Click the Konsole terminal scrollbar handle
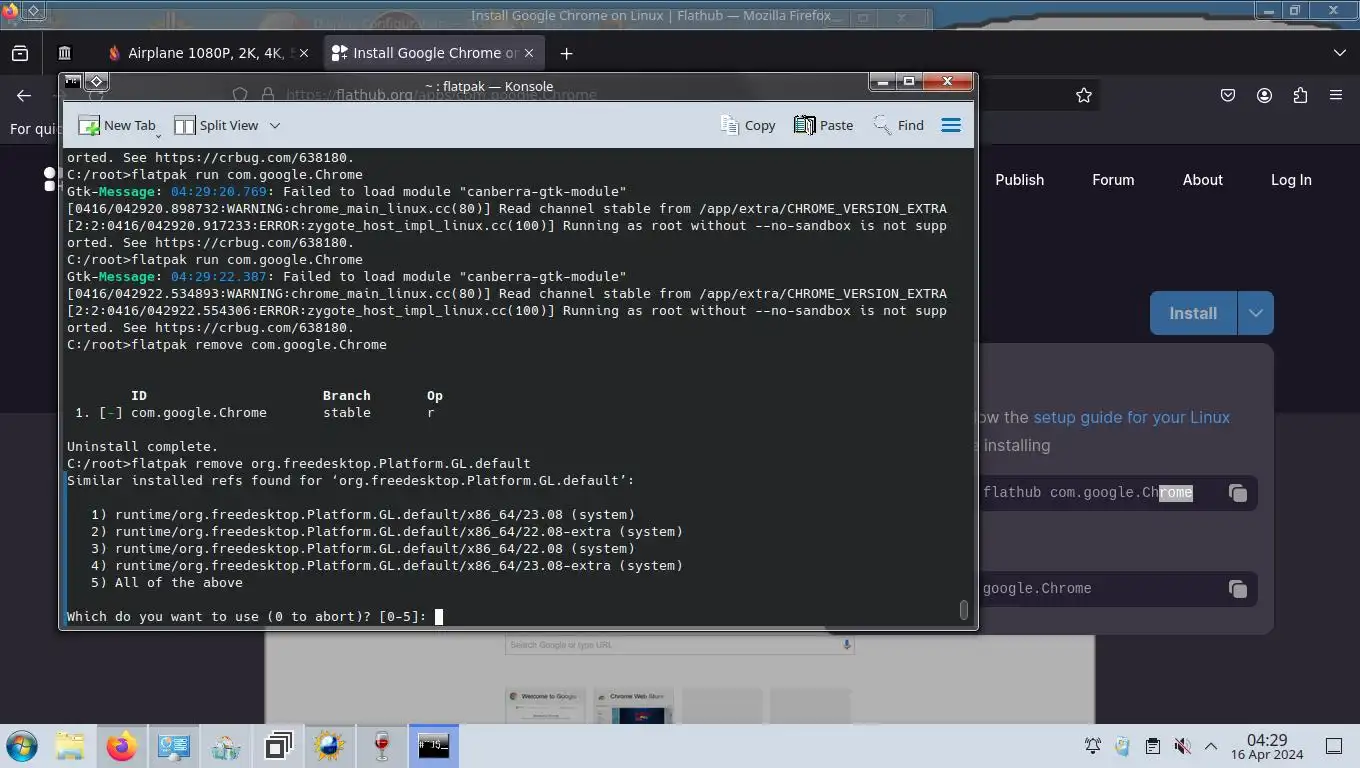This screenshot has height=768, width=1360. click(964, 609)
